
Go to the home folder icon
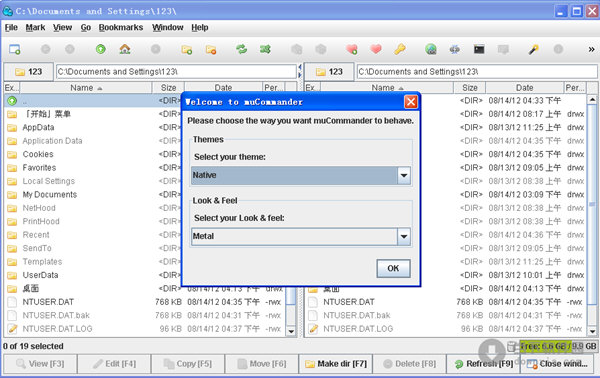coord(125,49)
